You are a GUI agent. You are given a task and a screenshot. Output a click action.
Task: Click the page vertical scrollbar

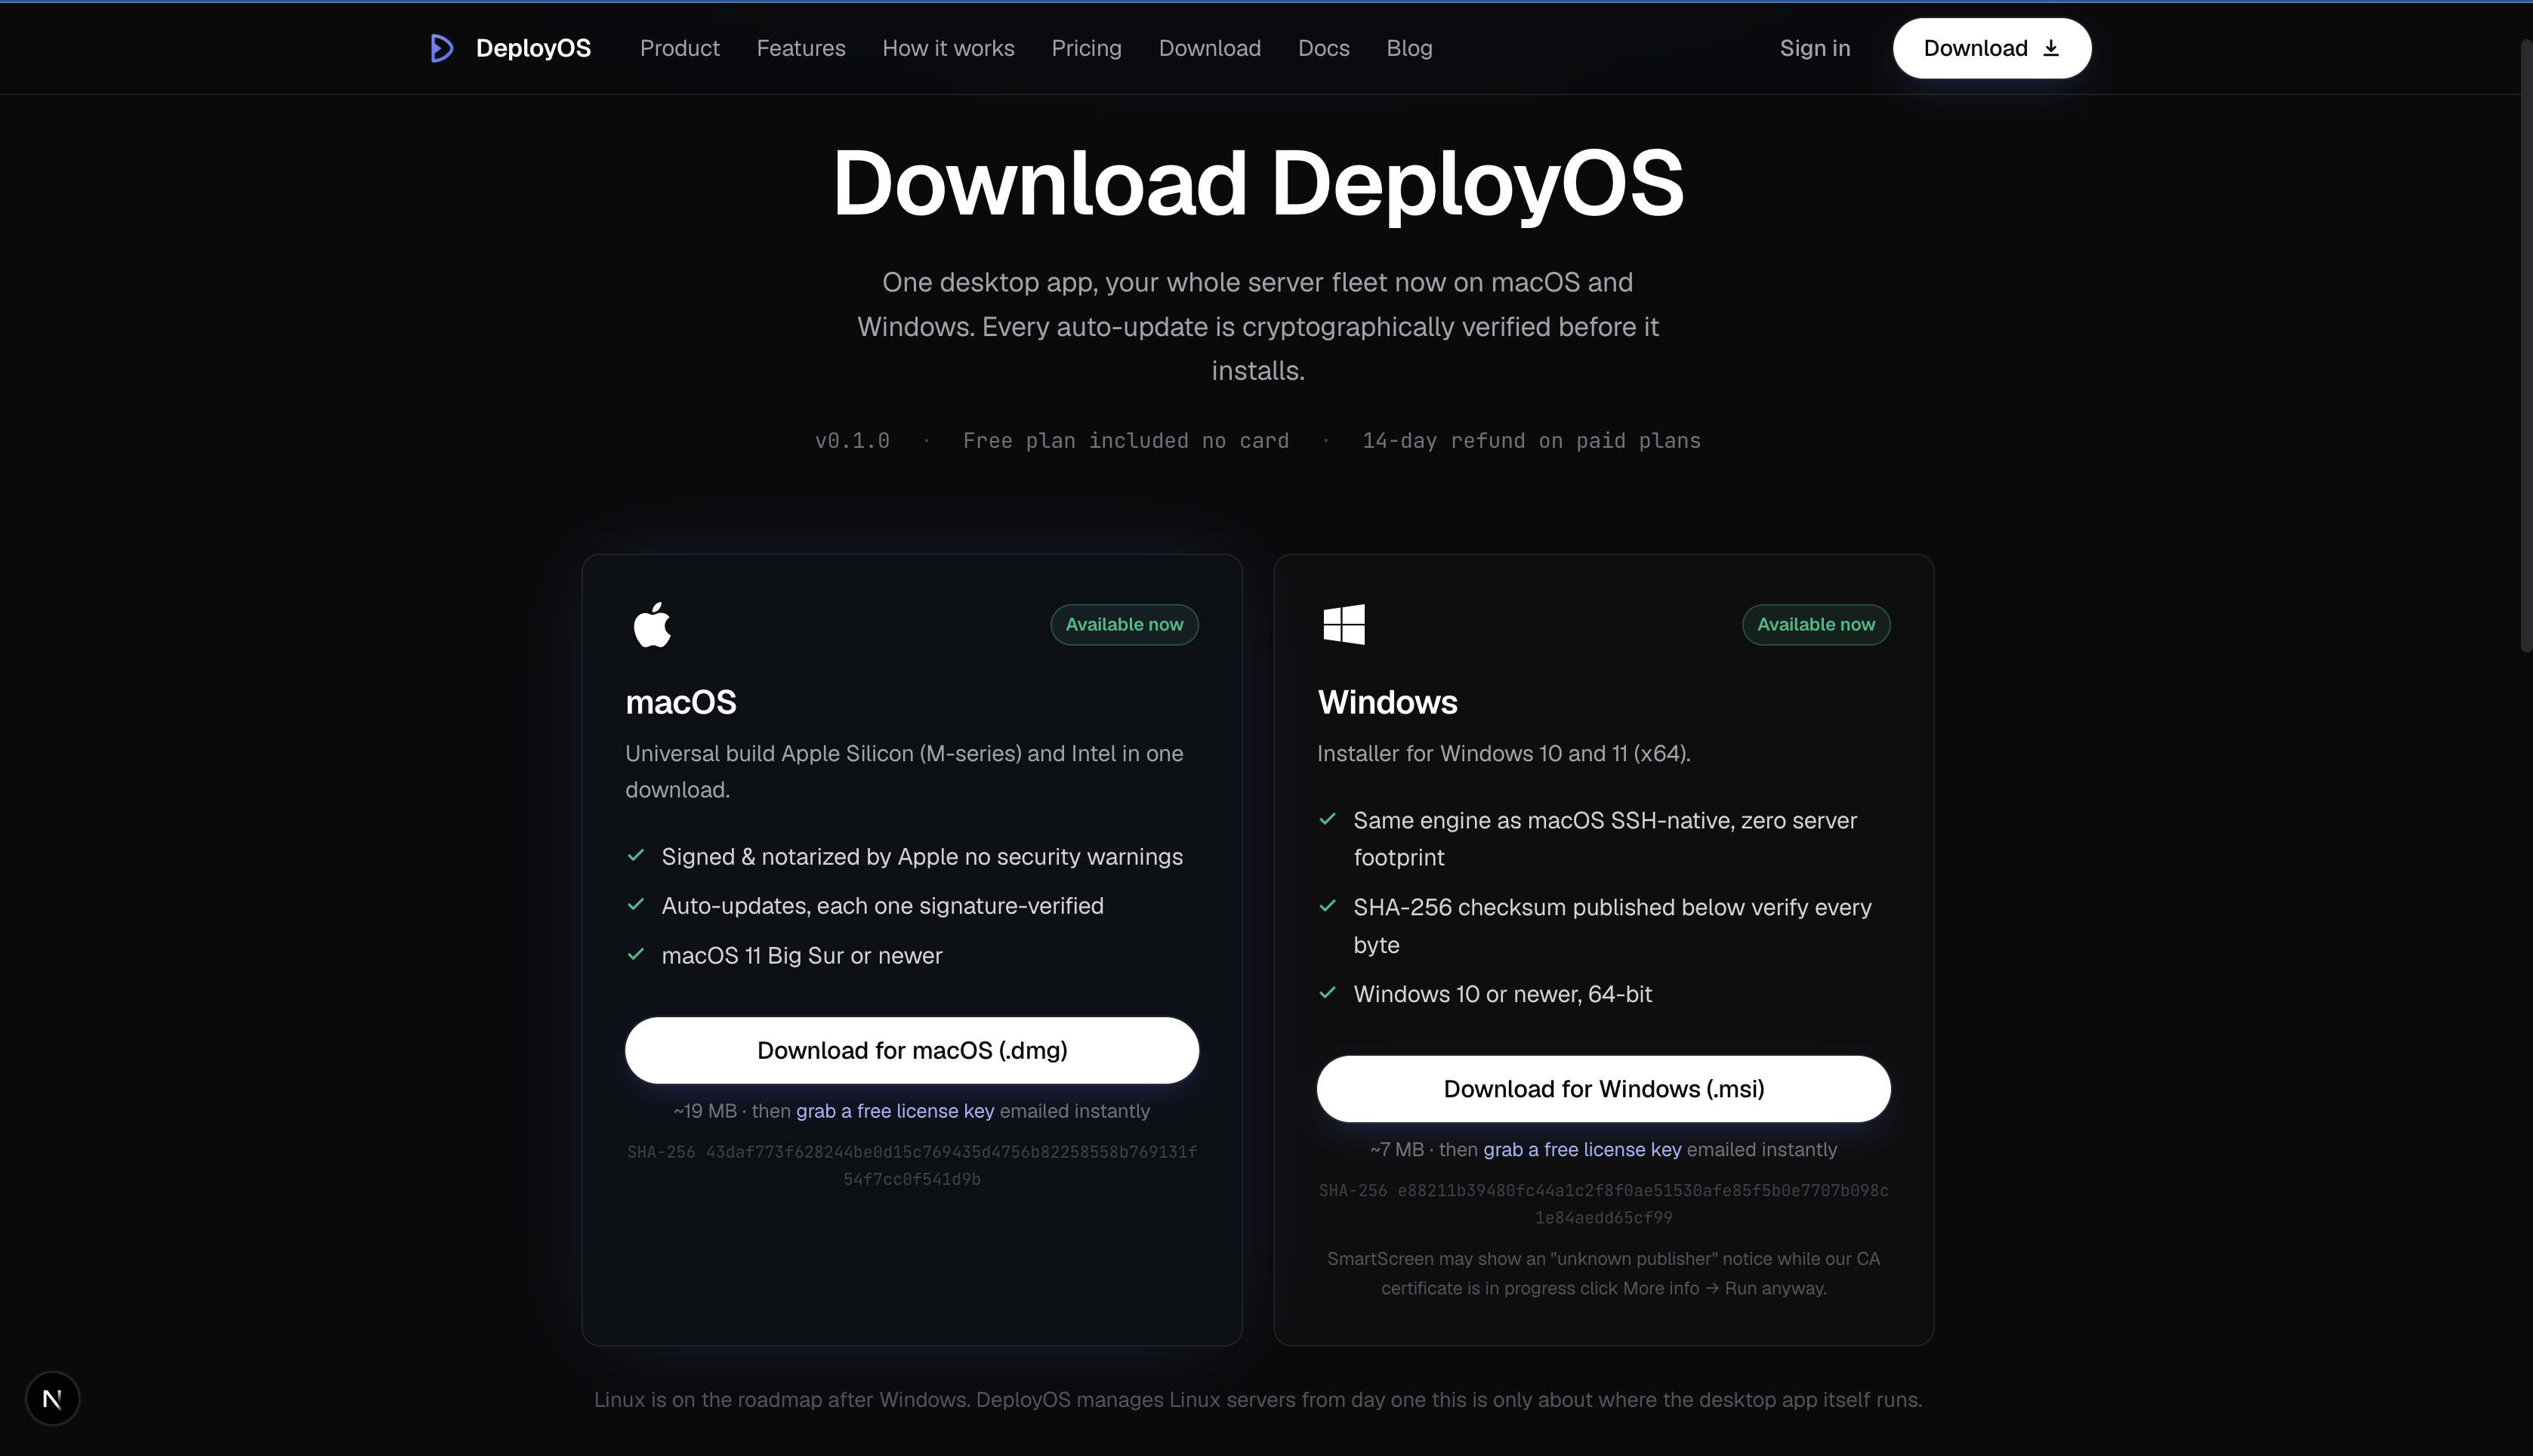coord(2526,345)
